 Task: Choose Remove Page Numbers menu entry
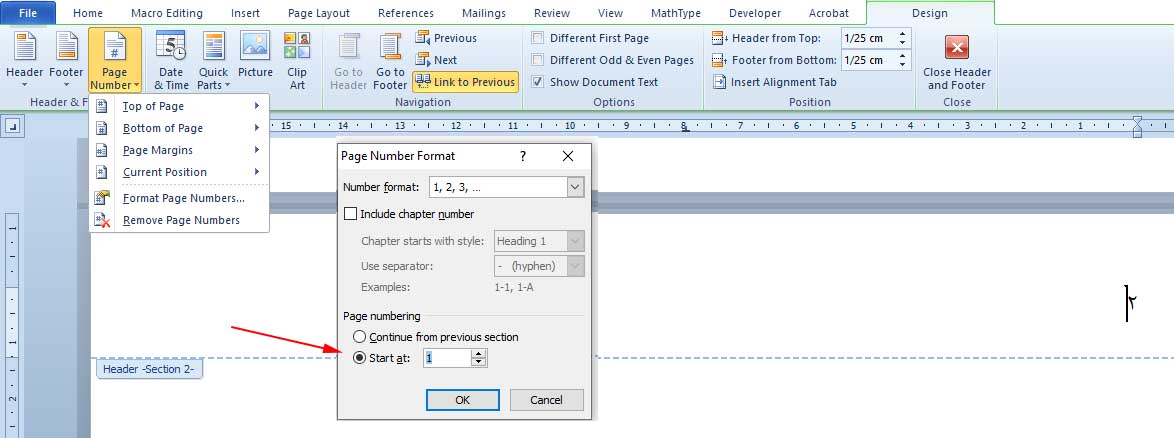(x=180, y=220)
